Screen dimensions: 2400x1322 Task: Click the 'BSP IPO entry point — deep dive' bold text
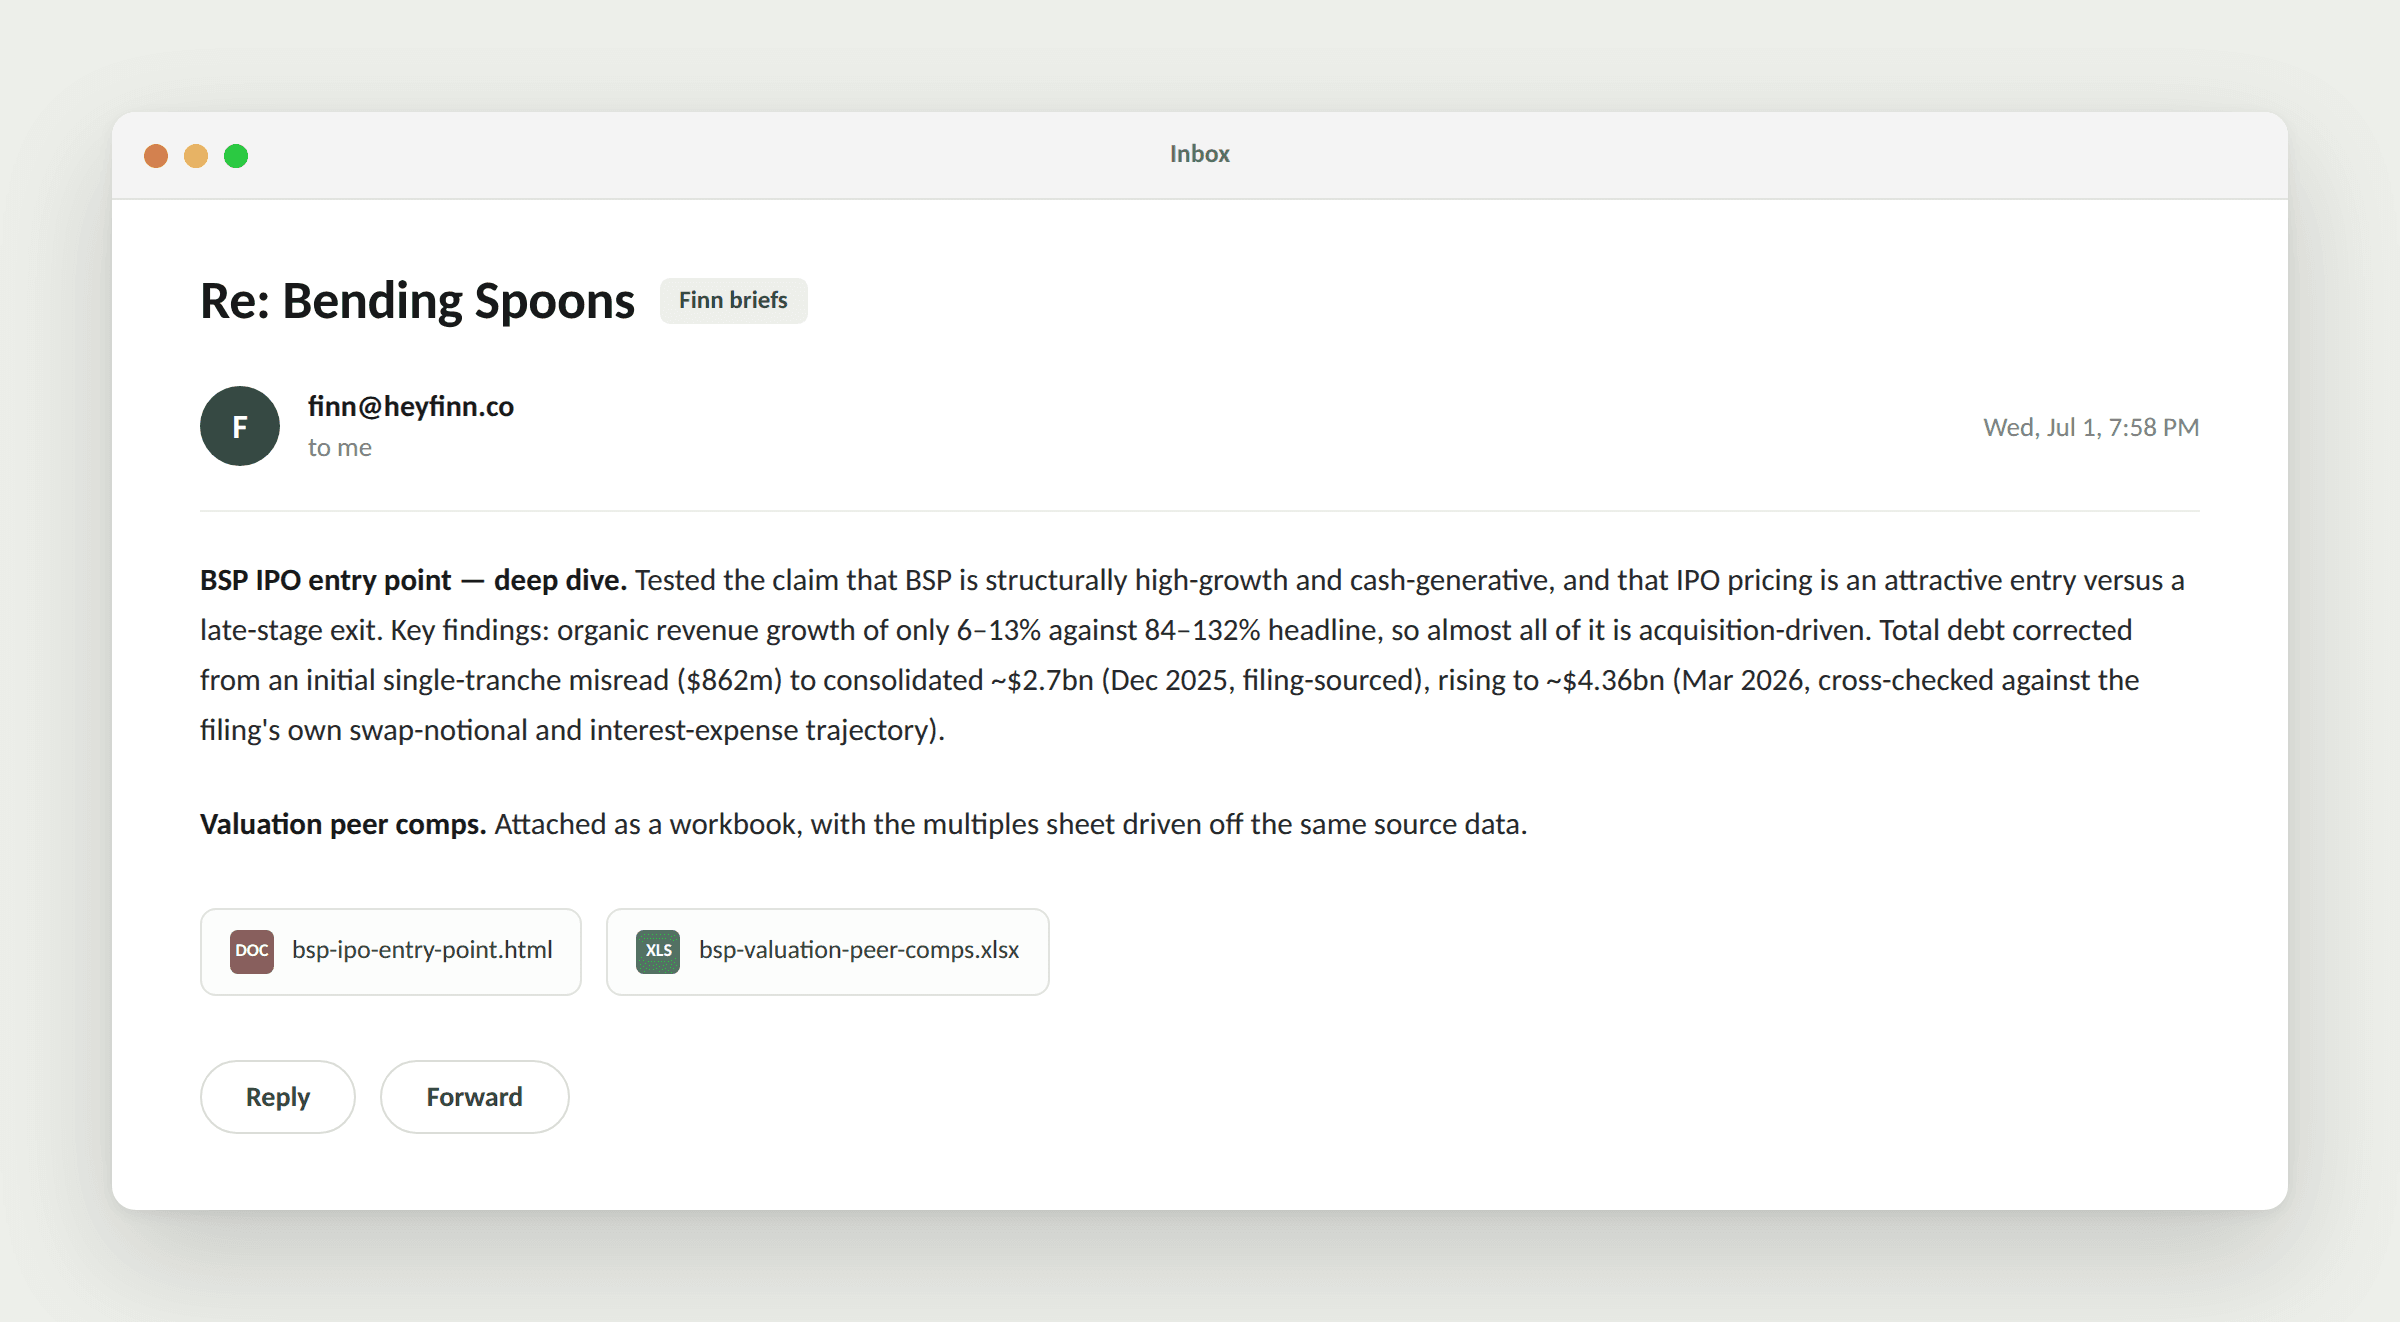click(x=413, y=581)
